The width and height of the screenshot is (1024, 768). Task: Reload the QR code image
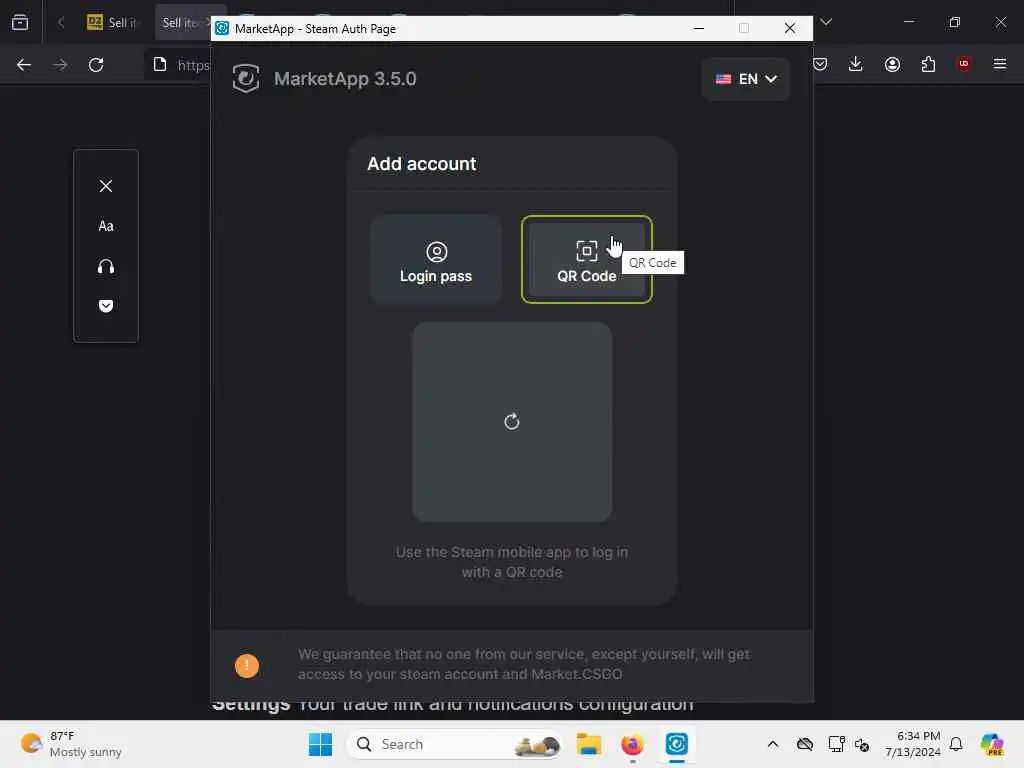512,421
